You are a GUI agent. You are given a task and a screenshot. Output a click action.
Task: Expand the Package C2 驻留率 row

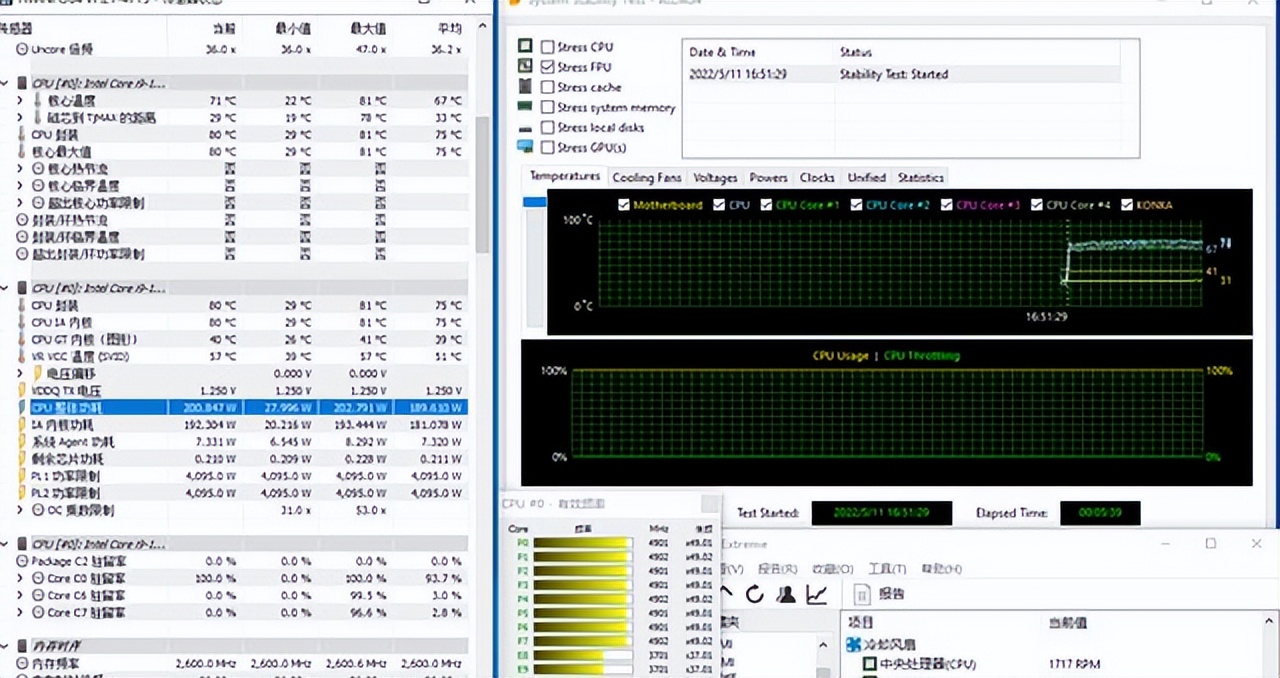coord(19,562)
